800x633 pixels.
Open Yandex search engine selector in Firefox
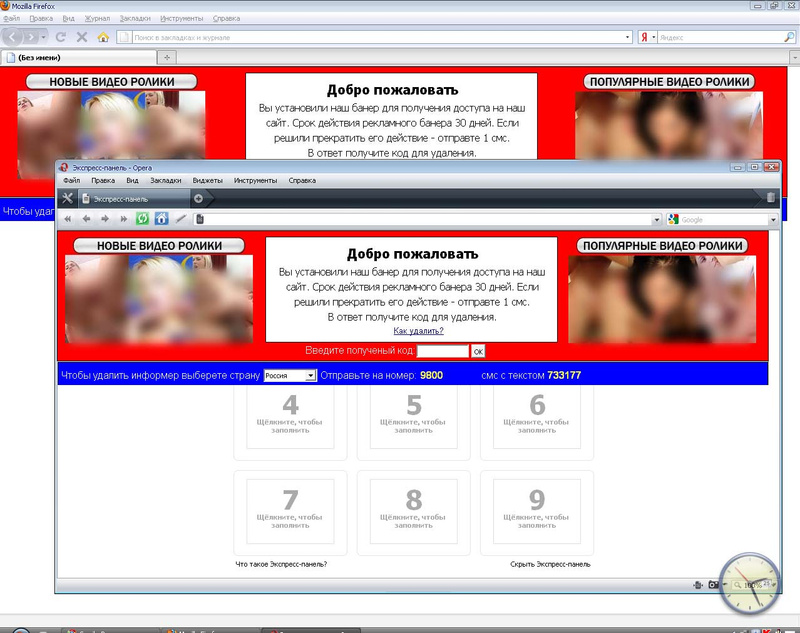tap(647, 37)
